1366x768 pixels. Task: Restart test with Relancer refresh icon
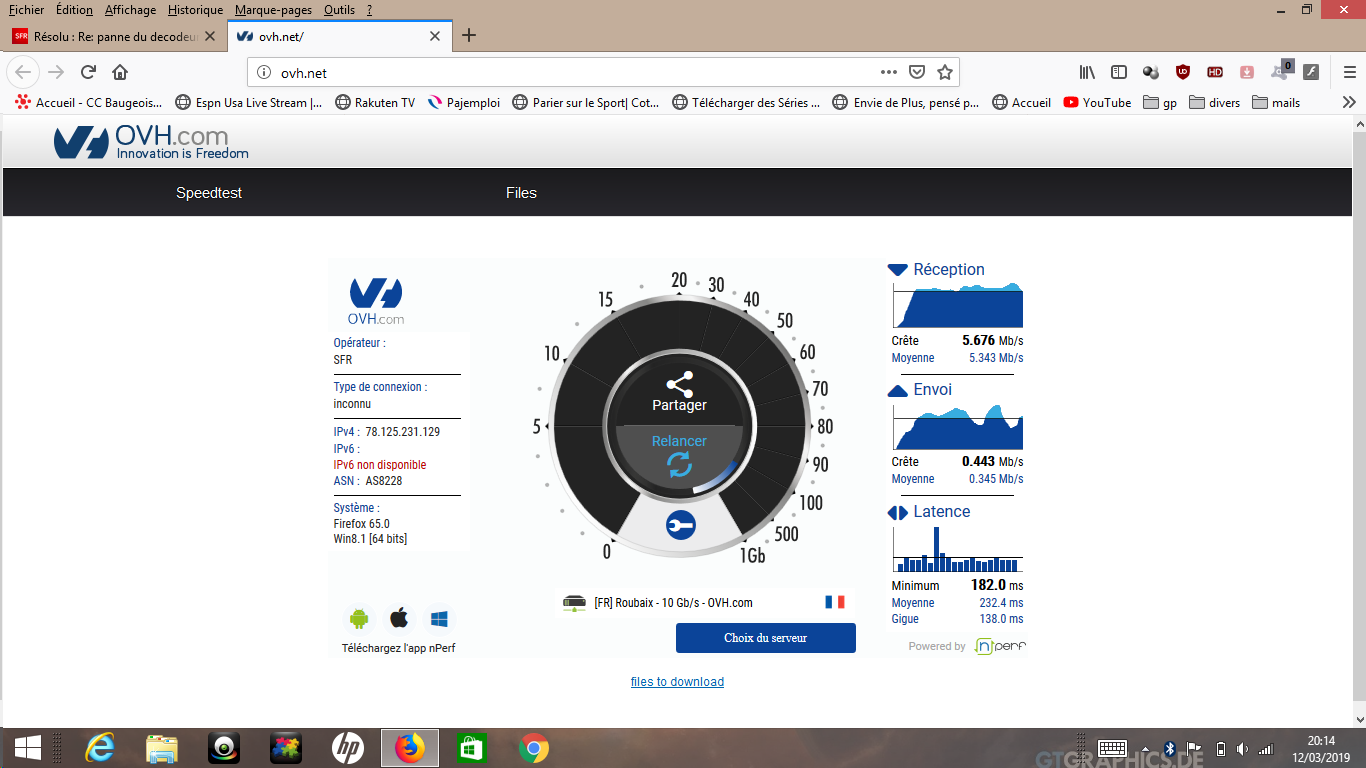[679, 464]
